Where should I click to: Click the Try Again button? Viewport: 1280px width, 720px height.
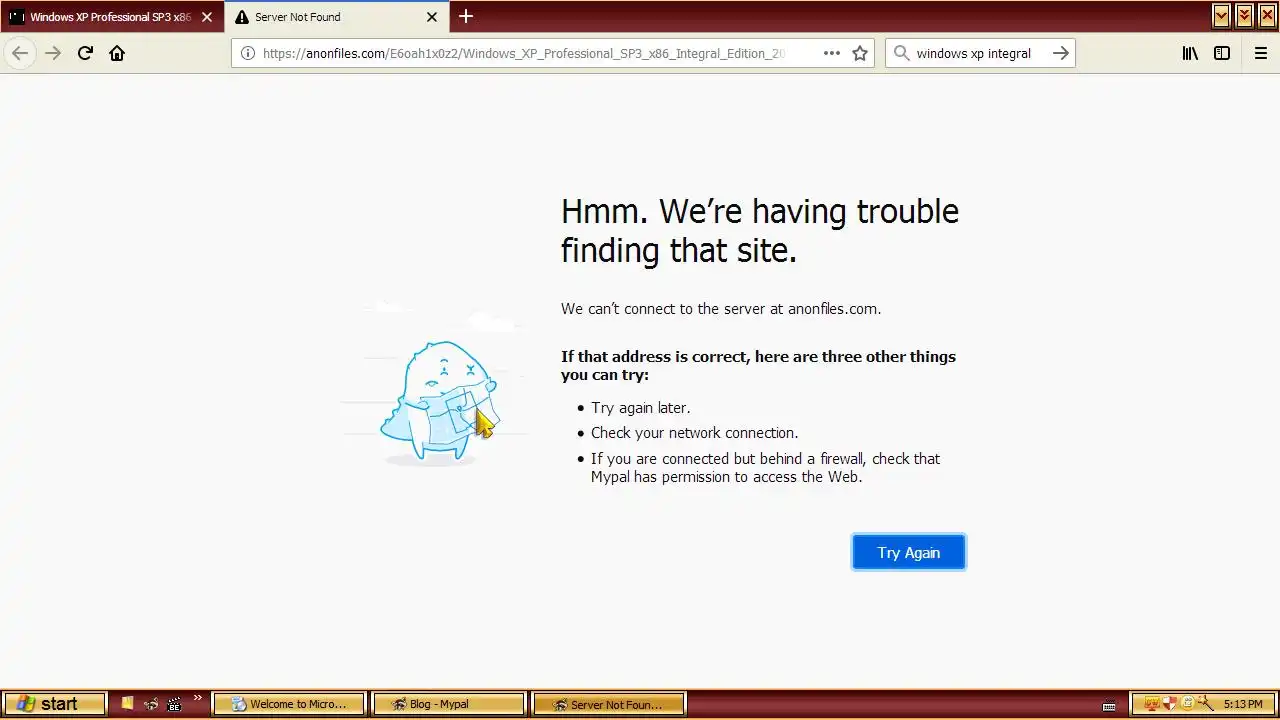(908, 552)
